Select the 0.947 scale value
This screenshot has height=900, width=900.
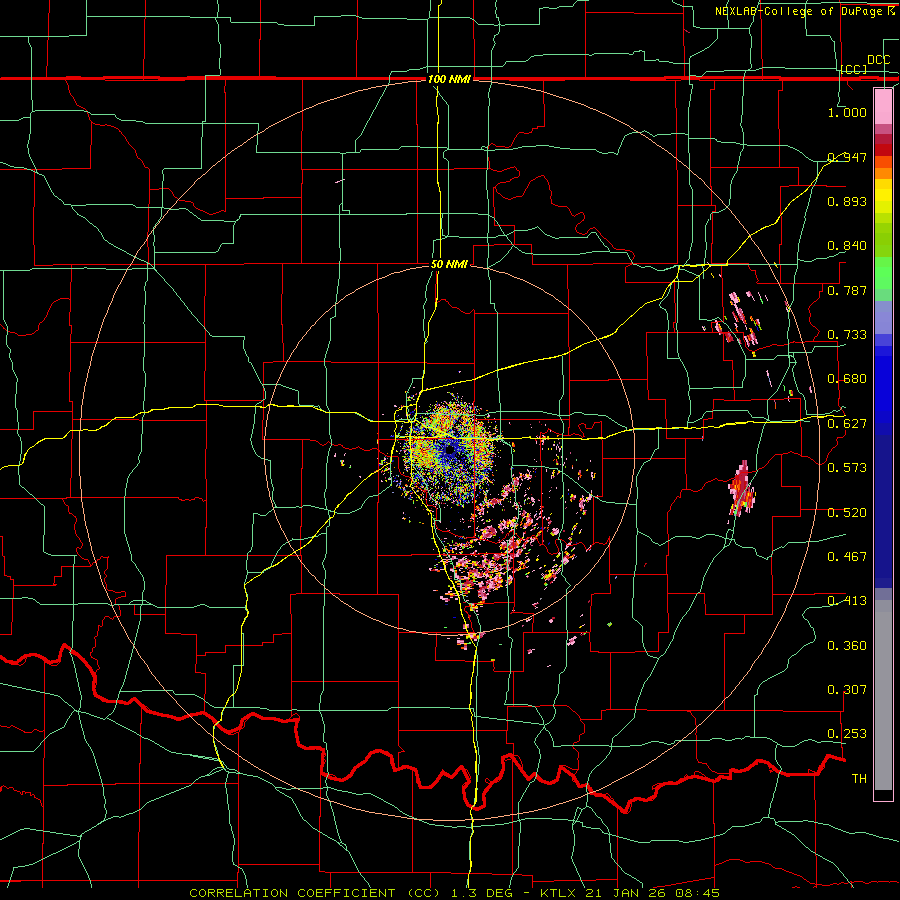(847, 157)
